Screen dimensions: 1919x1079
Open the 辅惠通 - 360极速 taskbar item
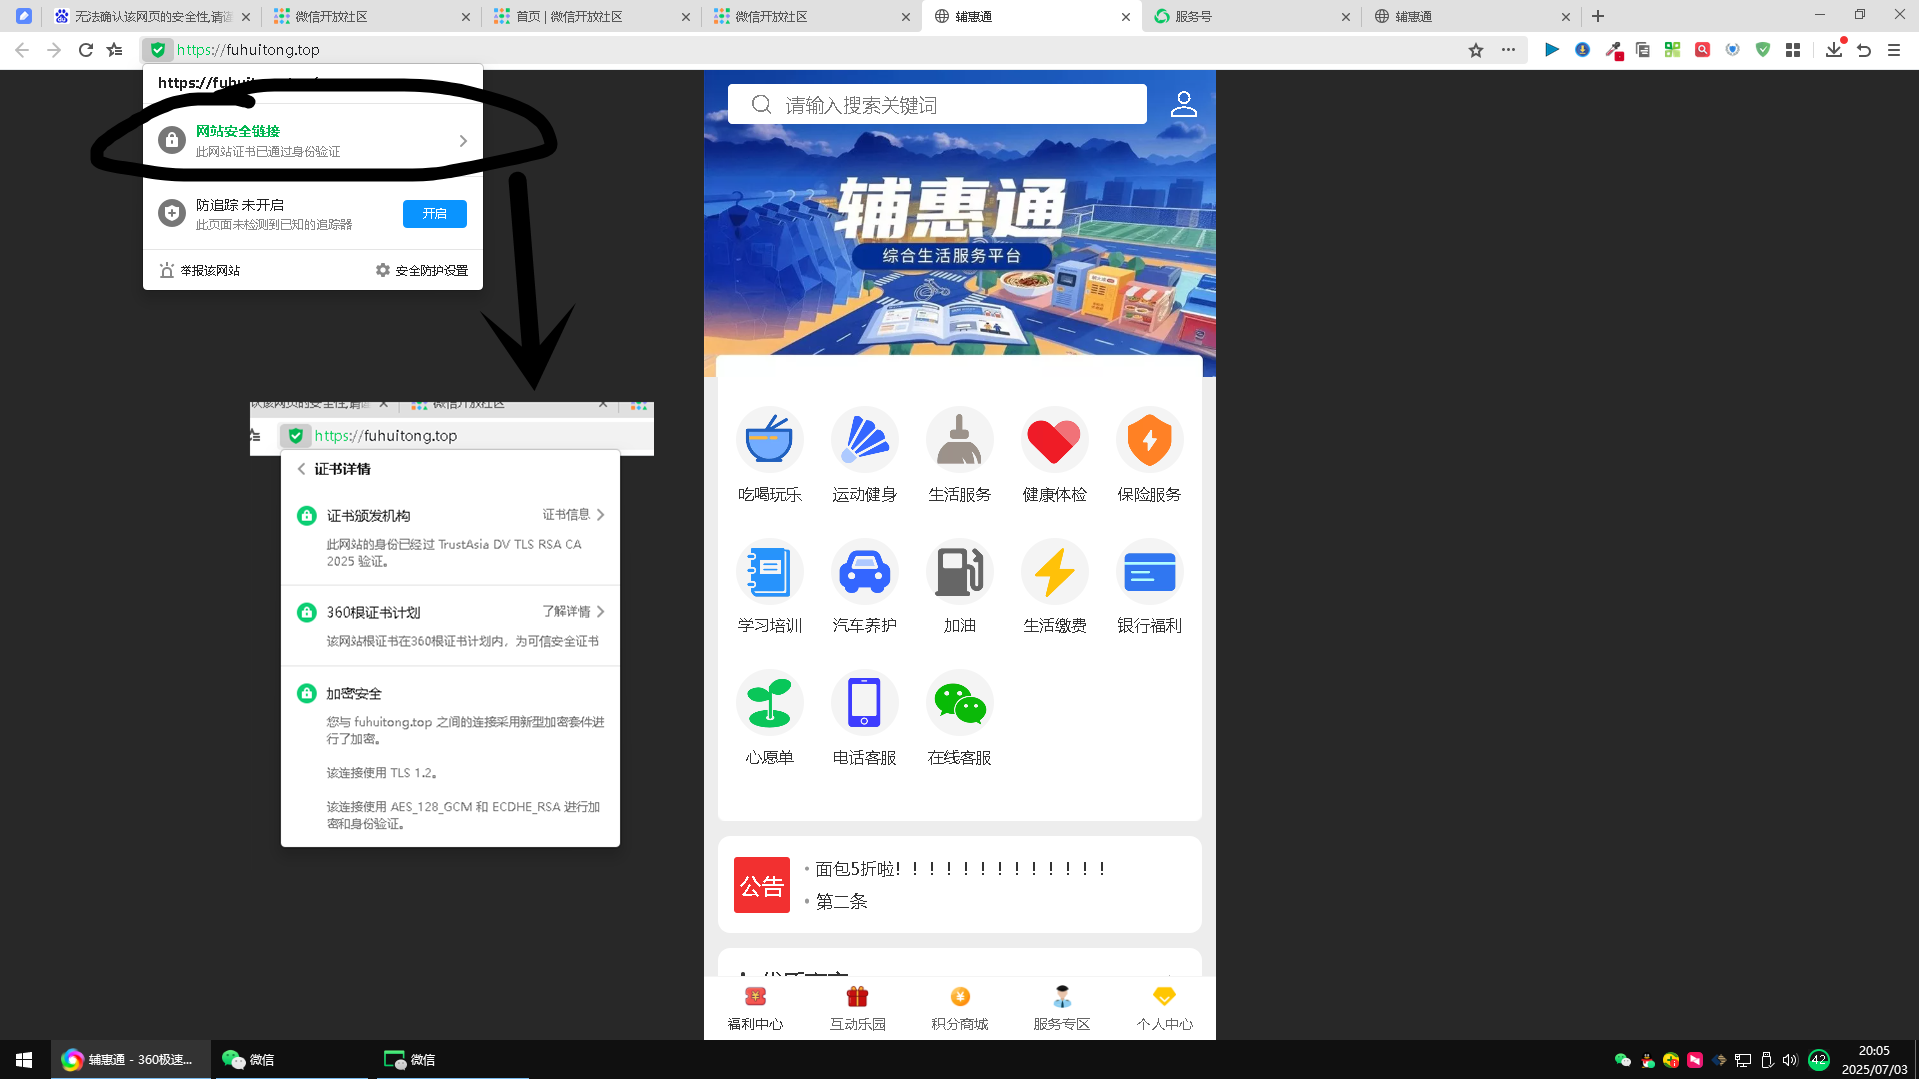(130, 1060)
